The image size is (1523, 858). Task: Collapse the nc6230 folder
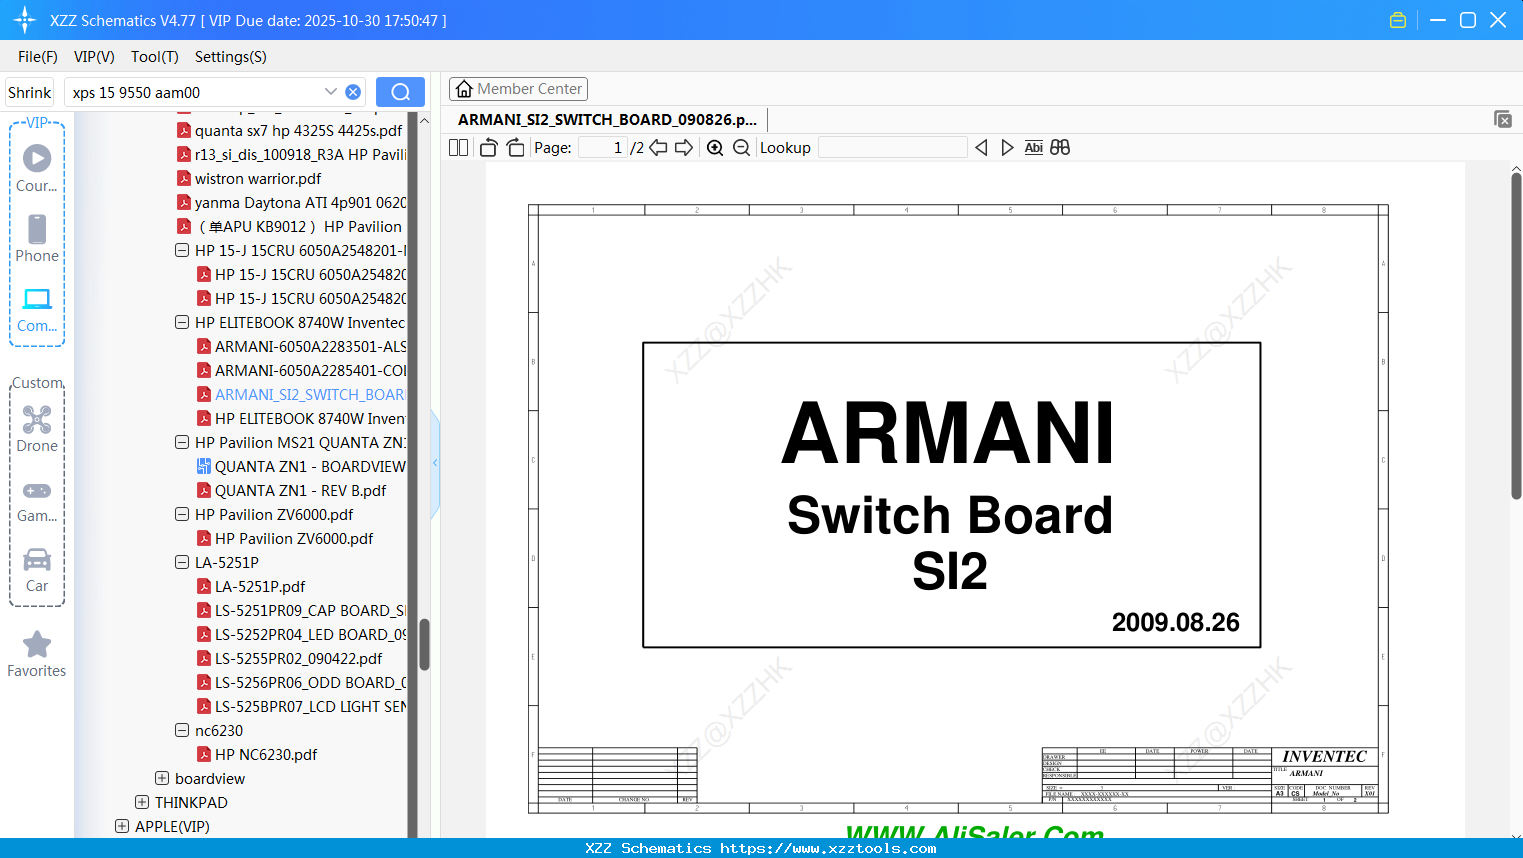pos(182,730)
